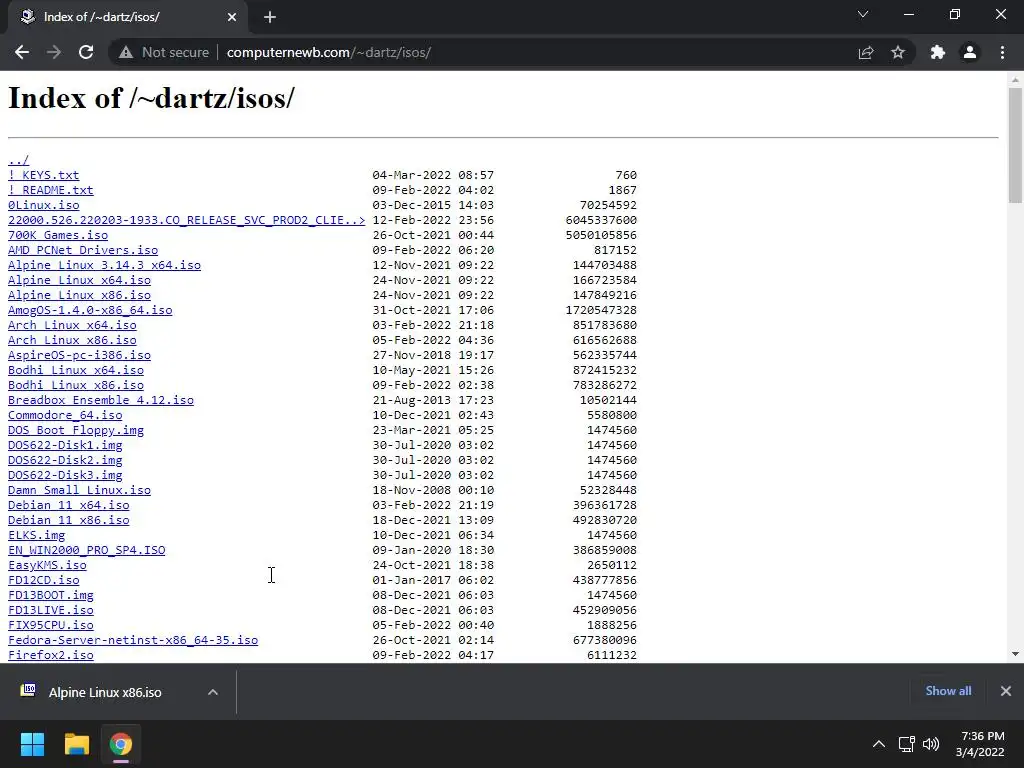The image size is (1024, 768).
Task: Show hidden system tray icons chevron
Action: tap(879, 744)
